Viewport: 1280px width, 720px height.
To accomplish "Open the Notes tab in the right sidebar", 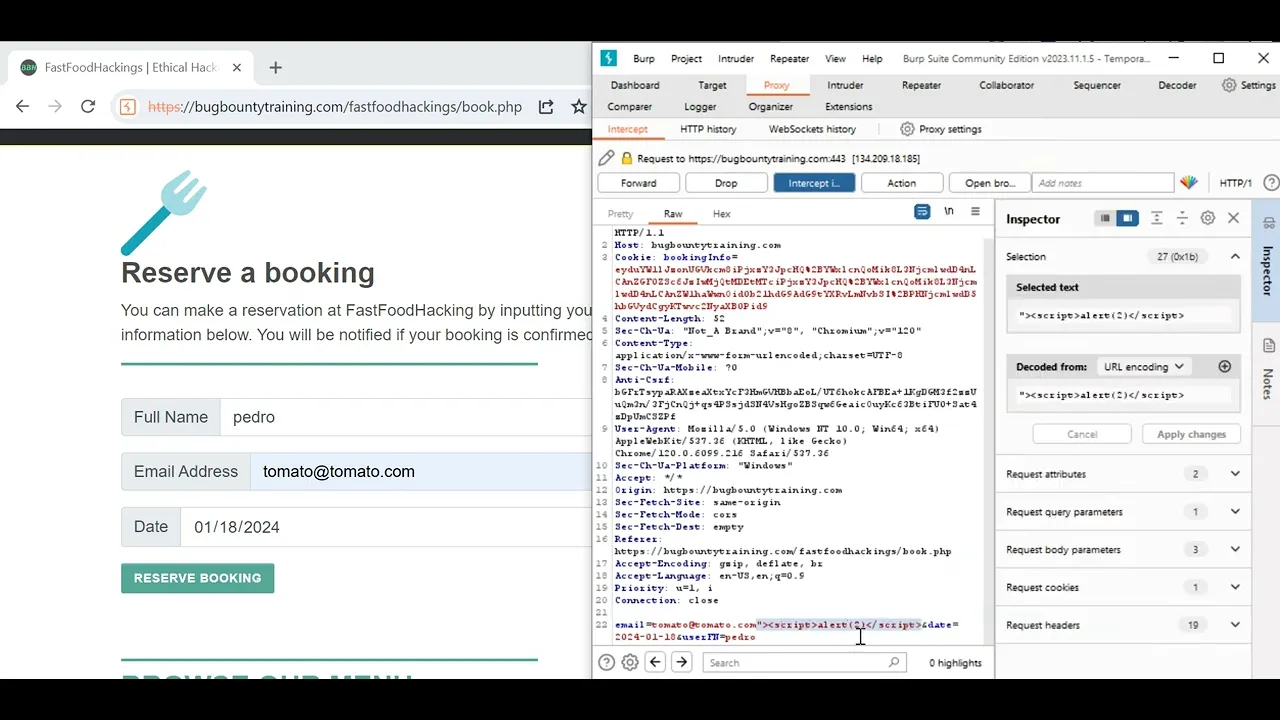I will (x=1268, y=368).
